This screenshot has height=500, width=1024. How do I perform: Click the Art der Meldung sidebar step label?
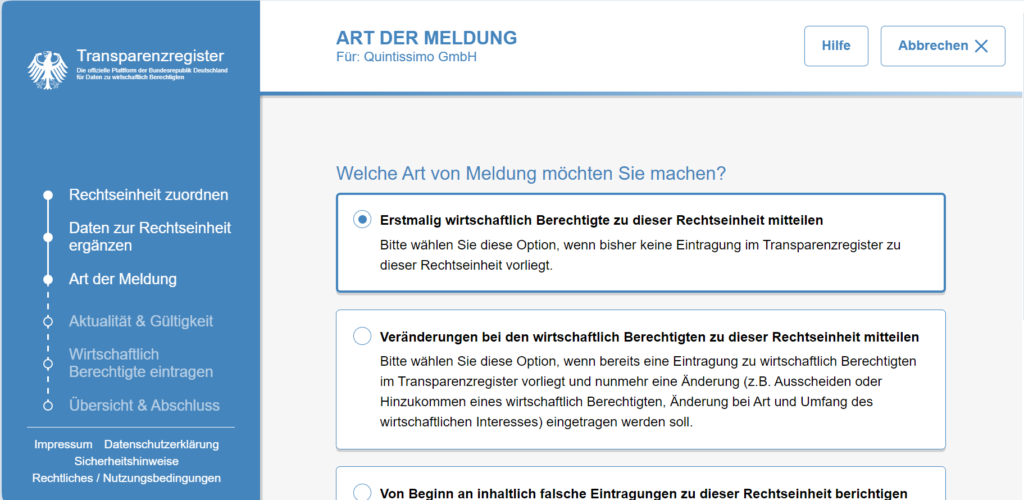click(122, 279)
